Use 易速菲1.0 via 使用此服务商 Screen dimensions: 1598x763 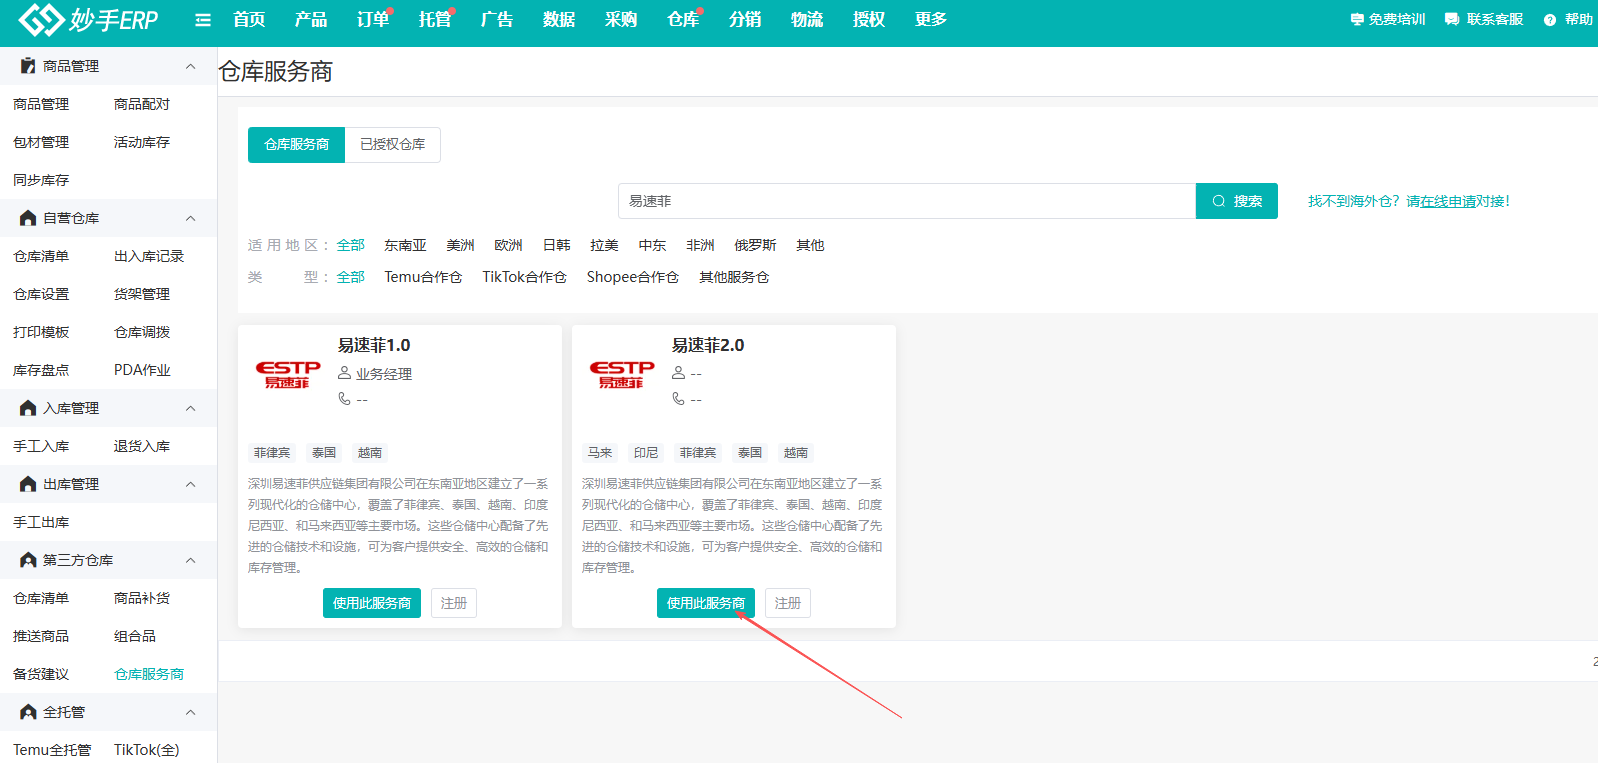[372, 603]
